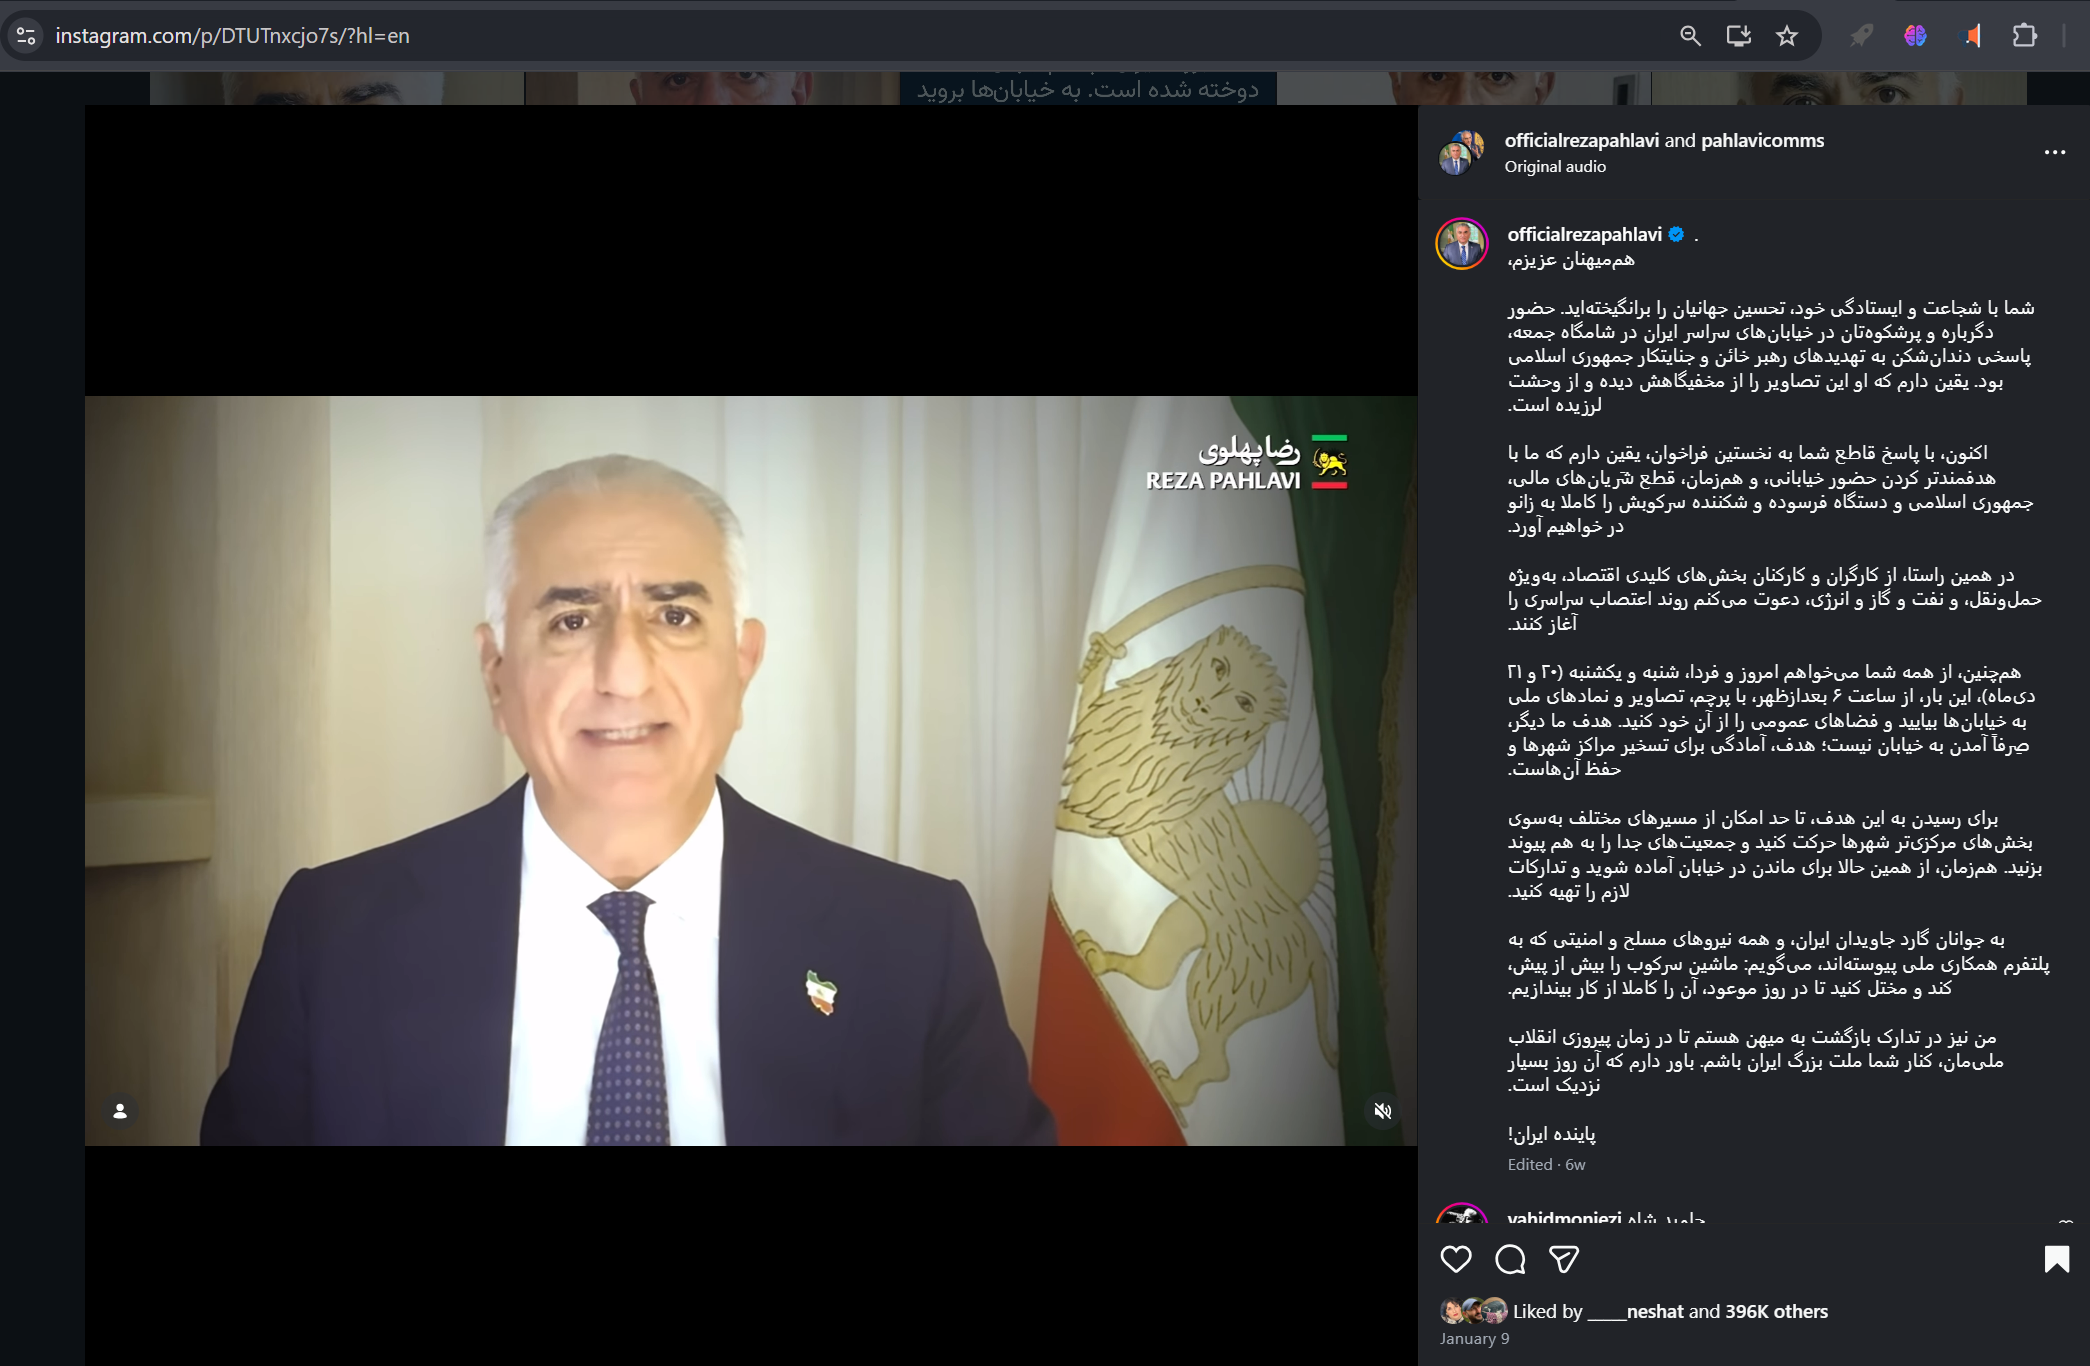Open the 396K others likes list
The width and height of the screenshot is (2090, 1366).
point(1776,1311)
